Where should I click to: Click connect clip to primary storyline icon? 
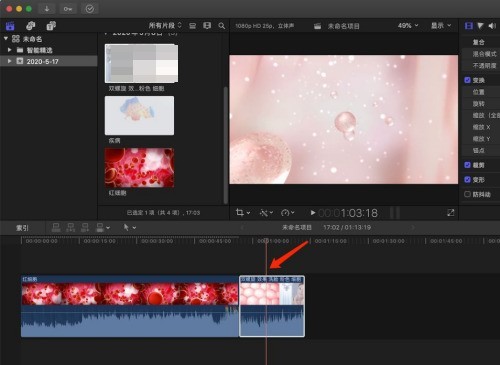(x=56, y=228)
